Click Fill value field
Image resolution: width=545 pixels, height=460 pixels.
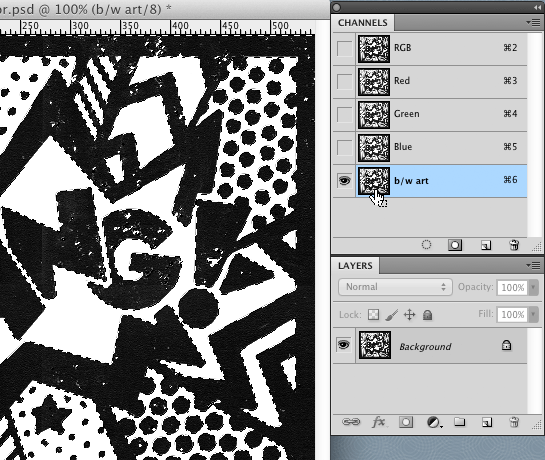click(513, 315)
